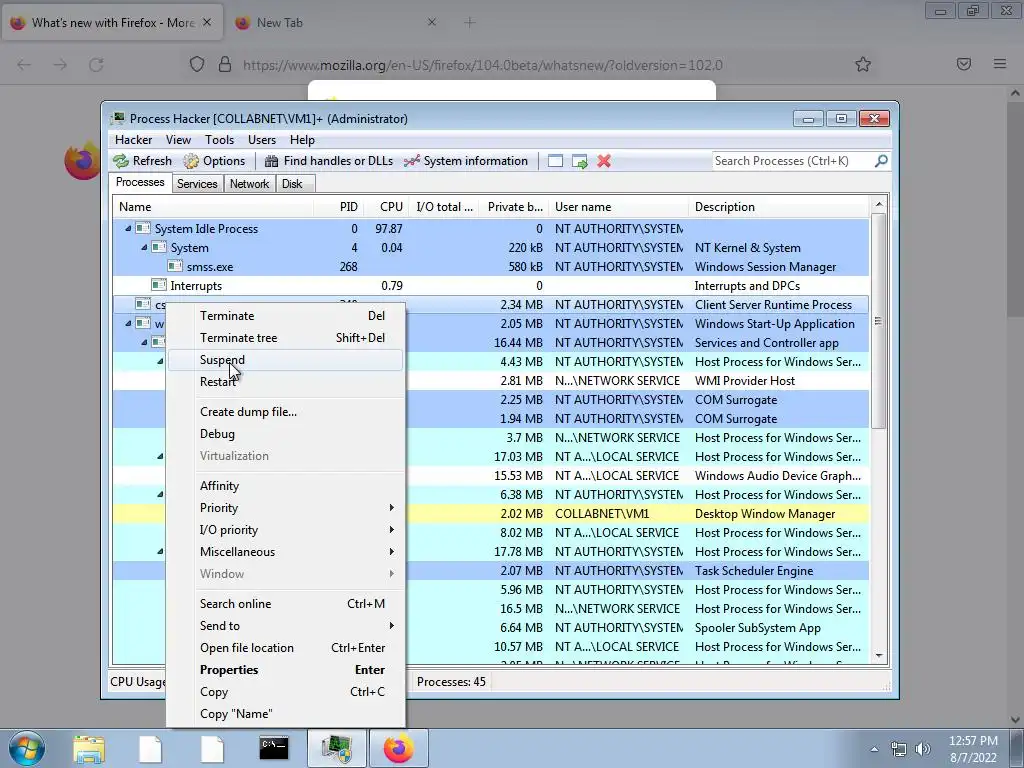This screenshot has width=1024, height=768.
Task: Switch to the Network tab
Action: click(249, 184)
